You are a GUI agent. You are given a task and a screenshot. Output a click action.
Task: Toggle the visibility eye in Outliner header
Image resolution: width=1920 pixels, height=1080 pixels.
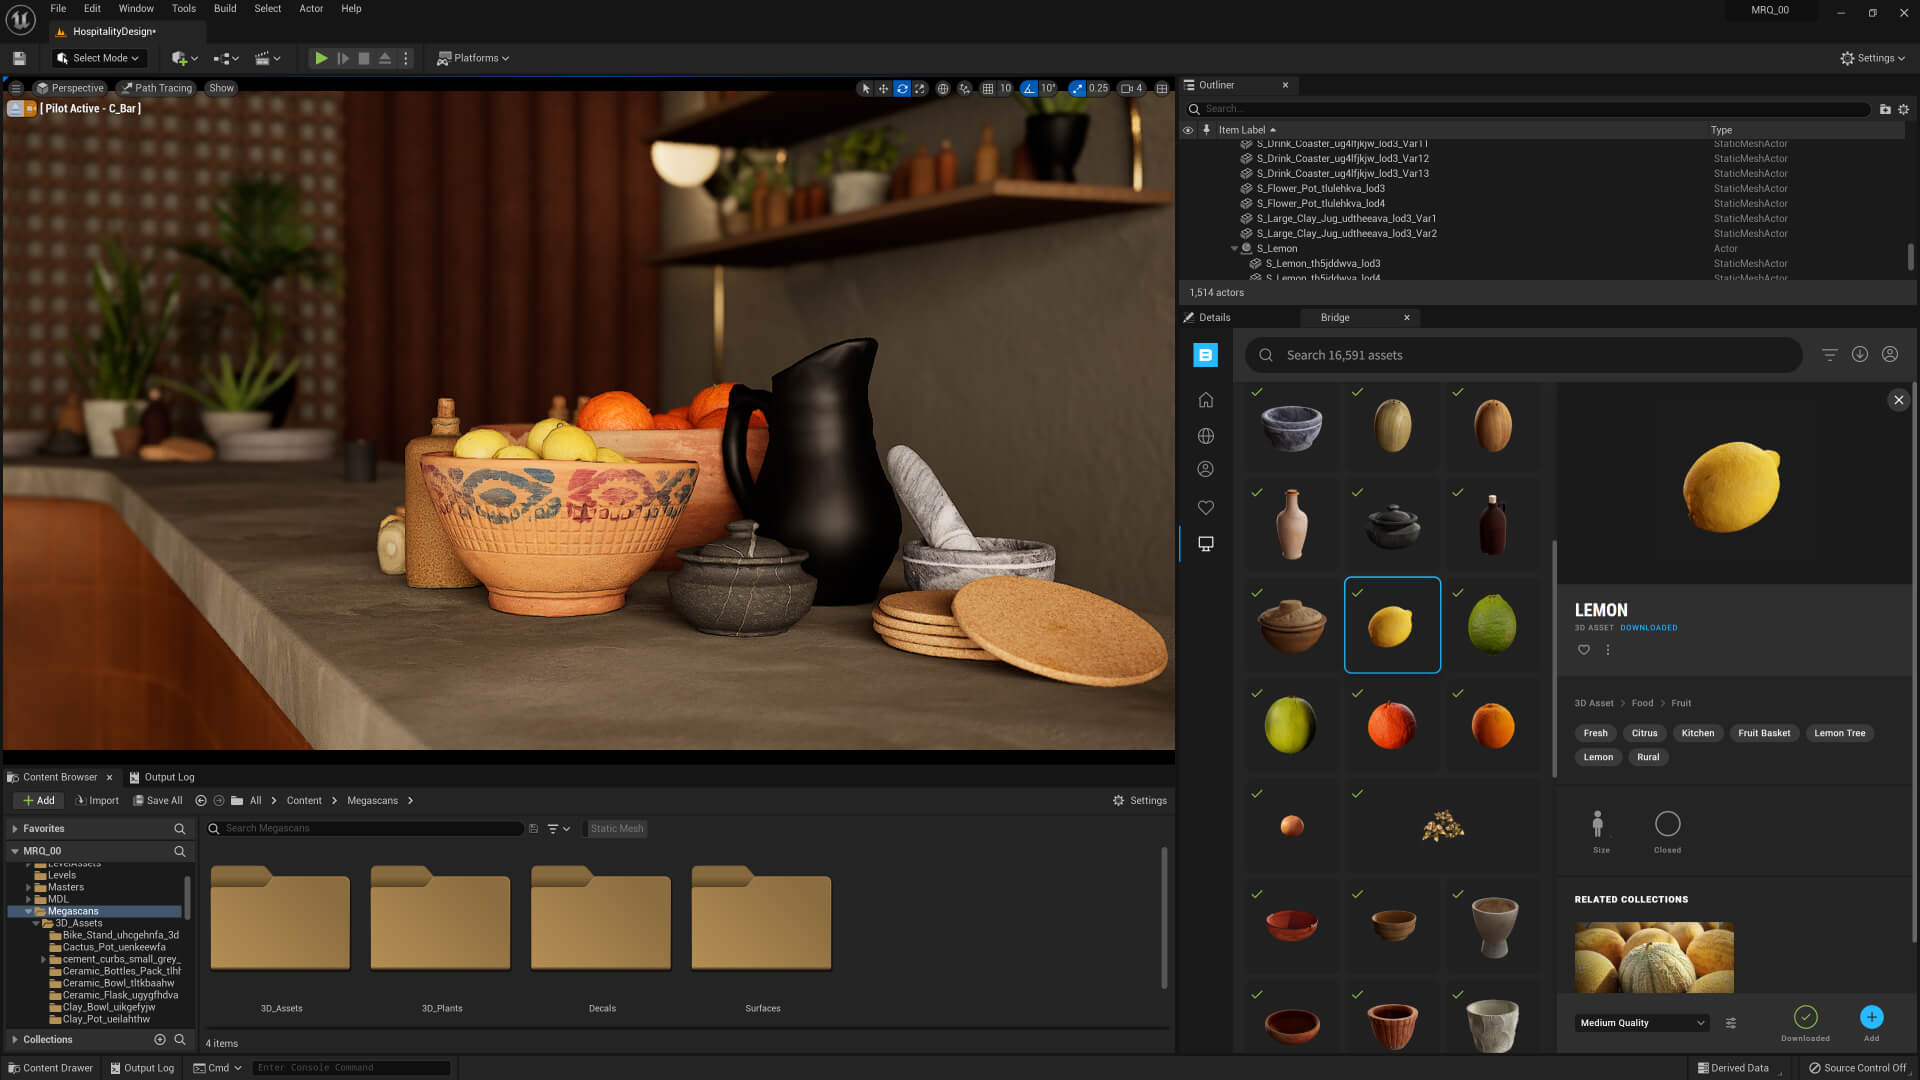(x=1188, y=130)
